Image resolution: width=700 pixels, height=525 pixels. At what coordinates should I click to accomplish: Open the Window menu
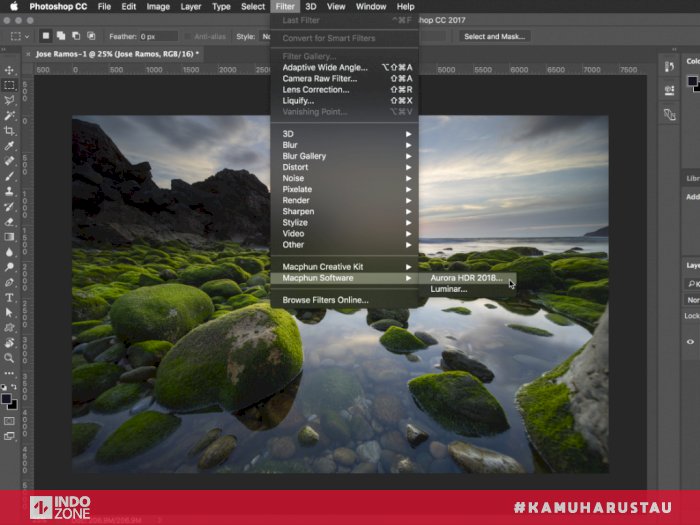[x=371, y=7]
